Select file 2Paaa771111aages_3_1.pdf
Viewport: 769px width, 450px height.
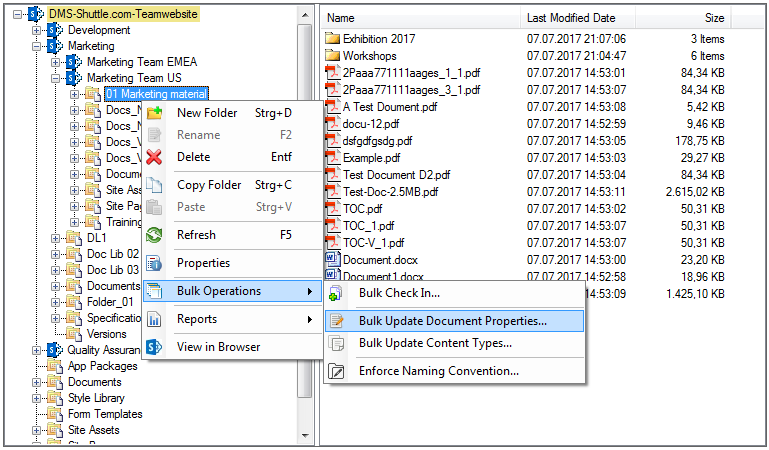[x=411, y=90]
